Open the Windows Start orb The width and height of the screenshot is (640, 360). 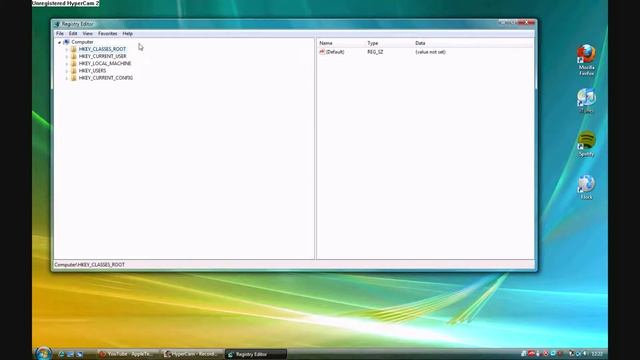[43, 353]
